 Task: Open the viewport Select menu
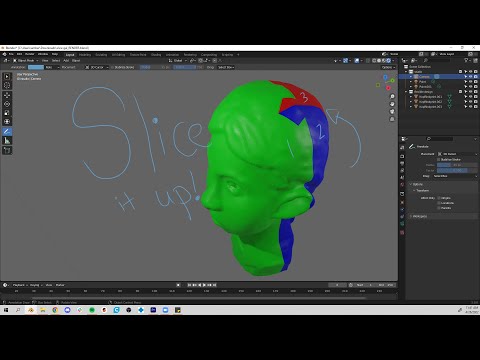pyautogui.click(x=56, y=61)
